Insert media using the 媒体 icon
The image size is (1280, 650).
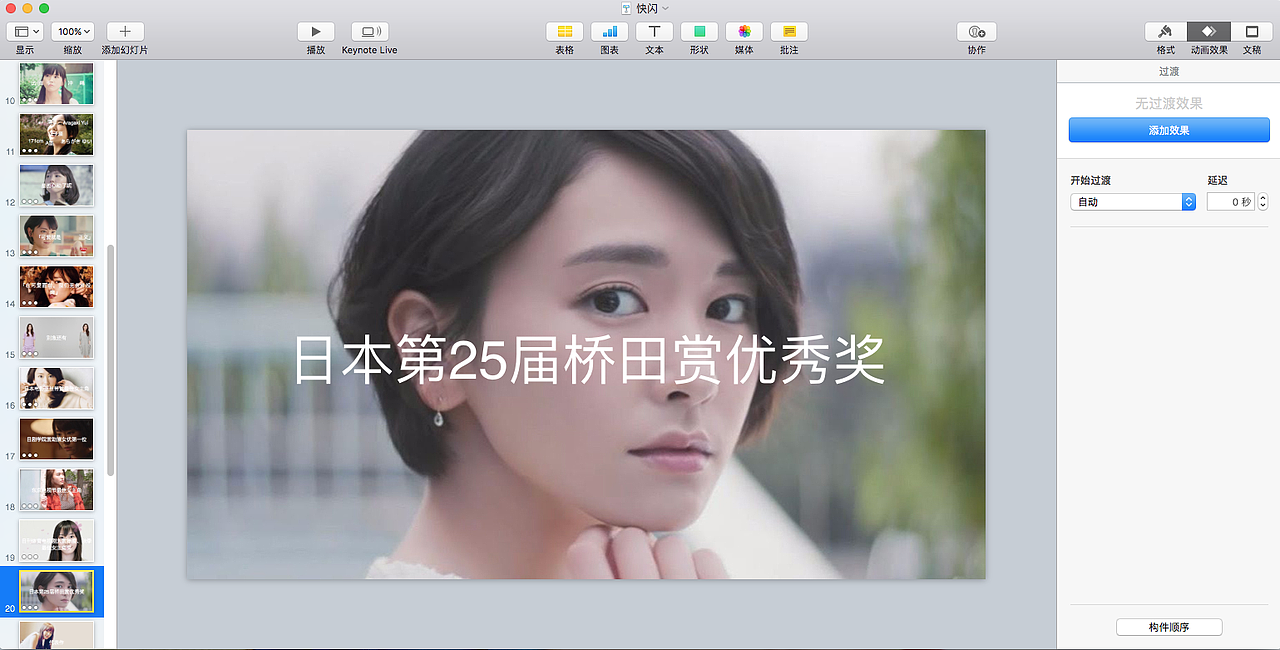point(744,31)
